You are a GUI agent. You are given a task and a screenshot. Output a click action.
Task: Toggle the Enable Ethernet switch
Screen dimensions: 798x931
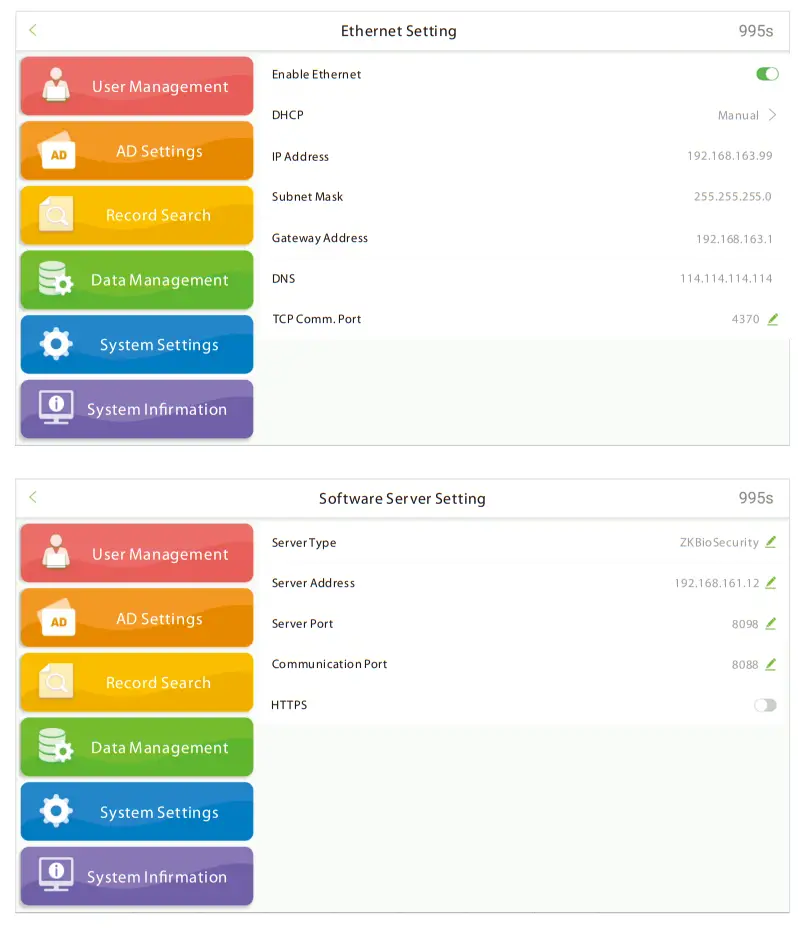(767, 74)
